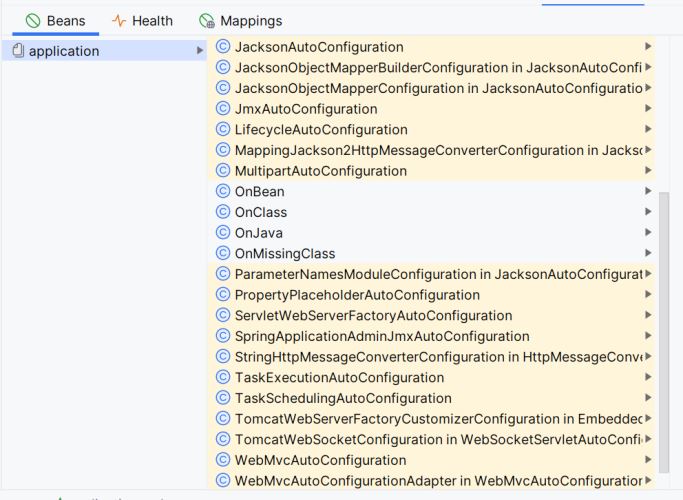This screenshot has width=683, height=500.
Task: Expand the WebMvcAutoConfiguration row arrow
Action: [x=648, y=459]
